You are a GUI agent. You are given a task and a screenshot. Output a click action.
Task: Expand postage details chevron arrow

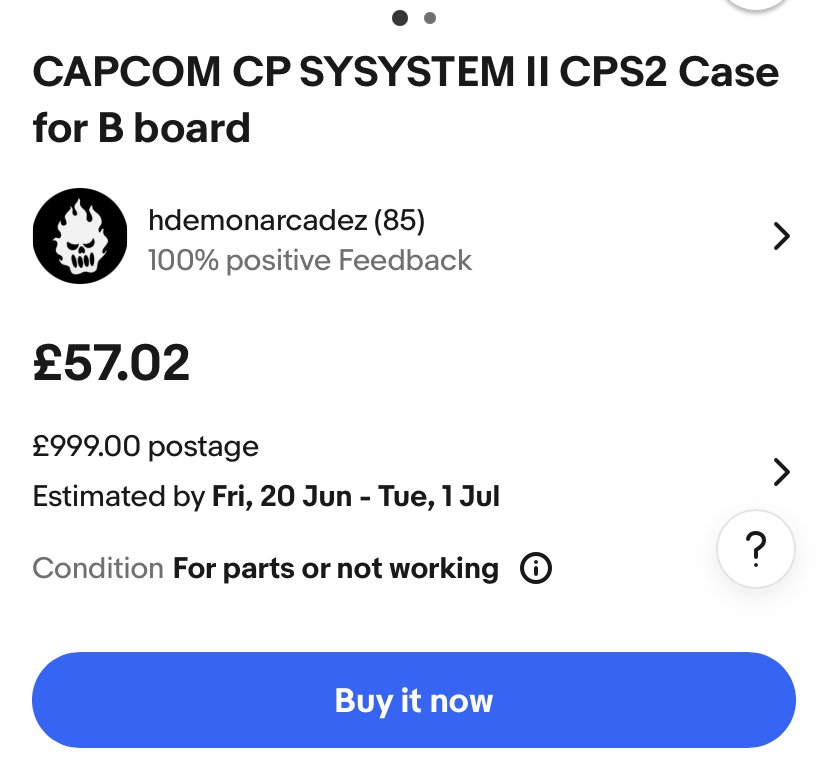[782, 472]
